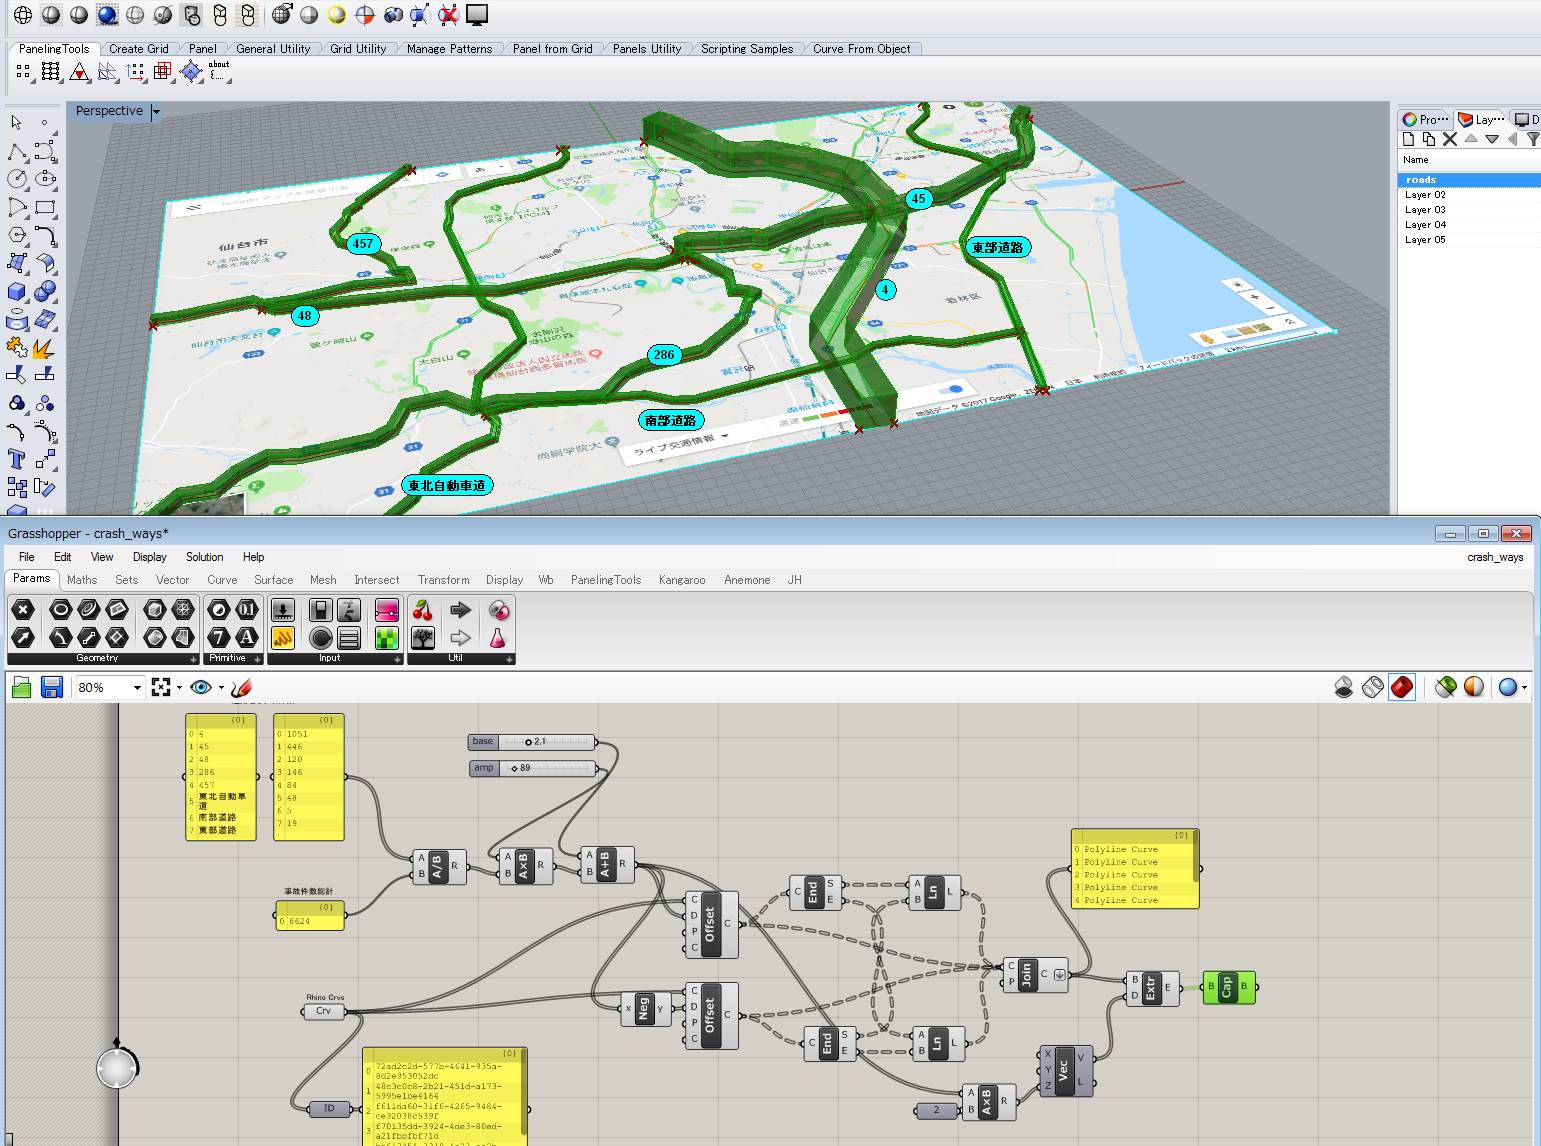Enable no-preview display mode in Grasshopper

pos(1345,687)
